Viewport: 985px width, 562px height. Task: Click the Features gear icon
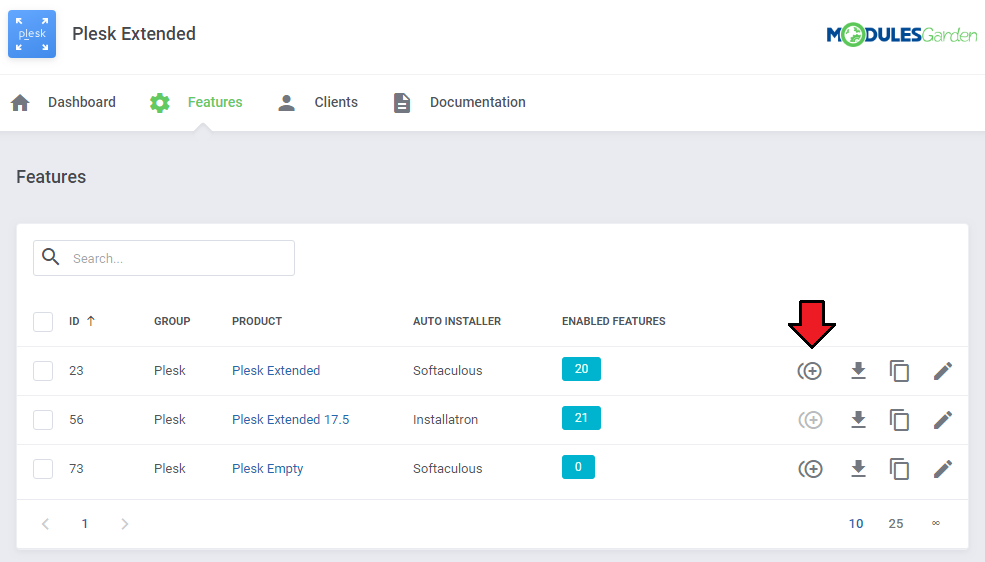point(160,102)
